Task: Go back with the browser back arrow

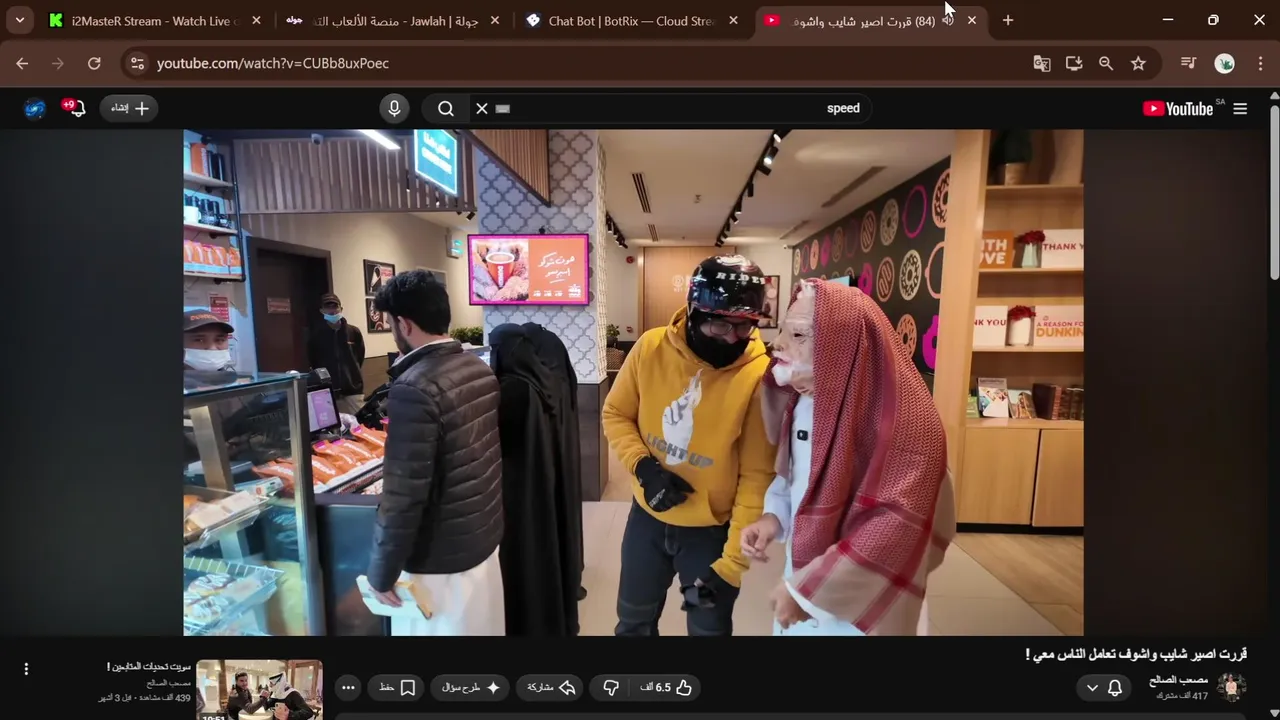Action: tap(22, 63)
